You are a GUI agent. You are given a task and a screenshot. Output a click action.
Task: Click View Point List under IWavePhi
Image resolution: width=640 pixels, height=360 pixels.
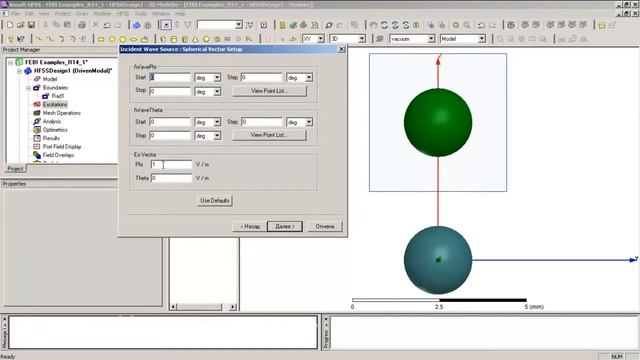[269, 91]
